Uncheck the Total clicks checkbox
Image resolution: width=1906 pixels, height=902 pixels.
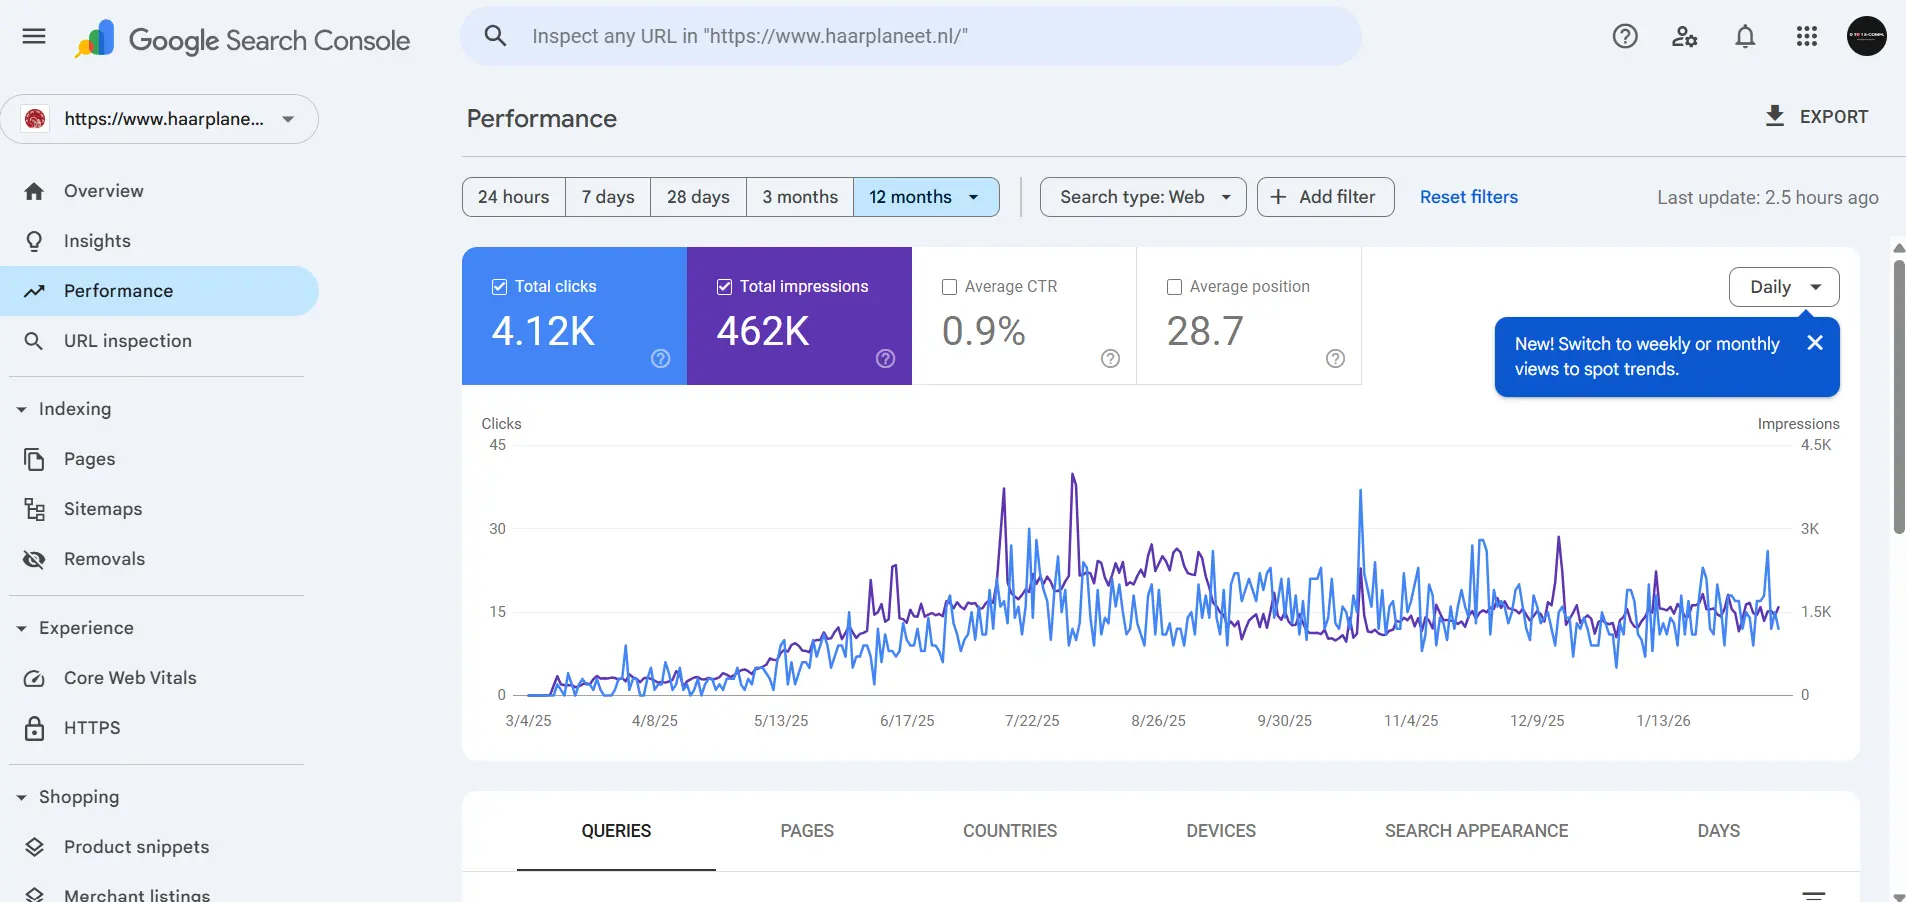click(x=500, y=287)
